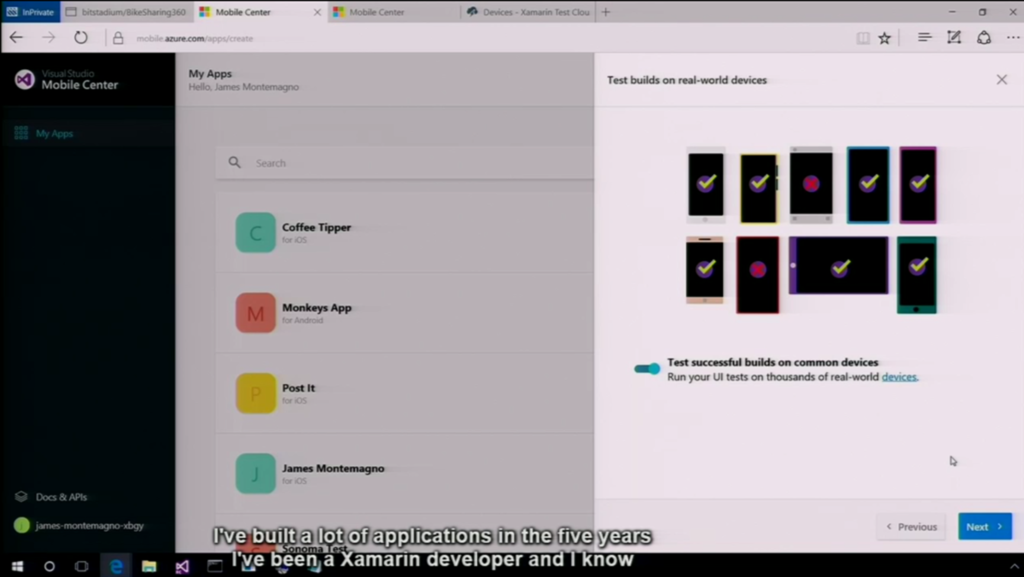
Task: Open the Coffee Tipper app
Action: (x=405, y=232)
